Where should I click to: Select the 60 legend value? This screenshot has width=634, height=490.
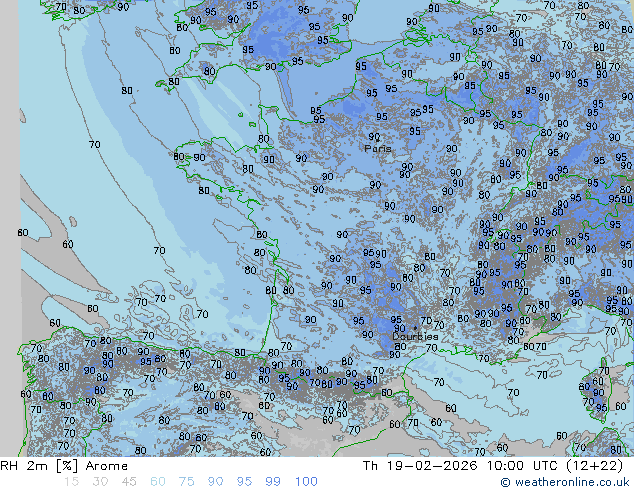[157, 482]
